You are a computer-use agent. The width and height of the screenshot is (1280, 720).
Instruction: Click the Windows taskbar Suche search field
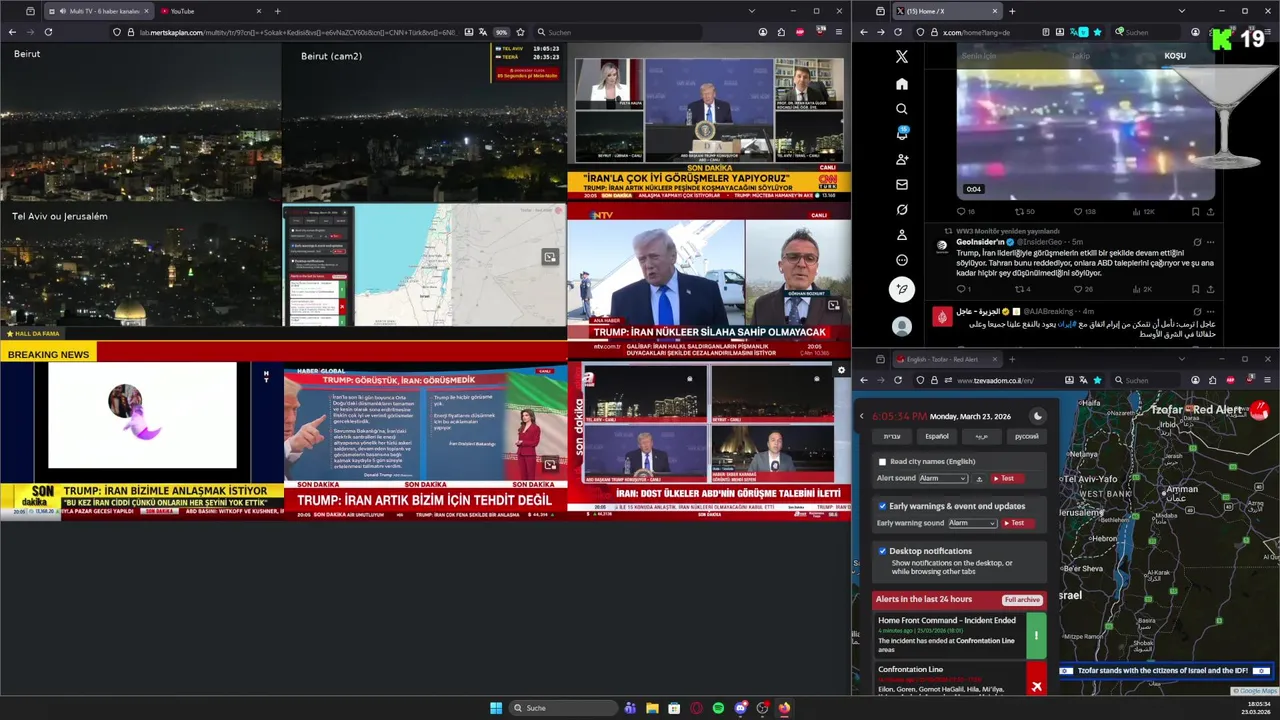coord(563,708)
